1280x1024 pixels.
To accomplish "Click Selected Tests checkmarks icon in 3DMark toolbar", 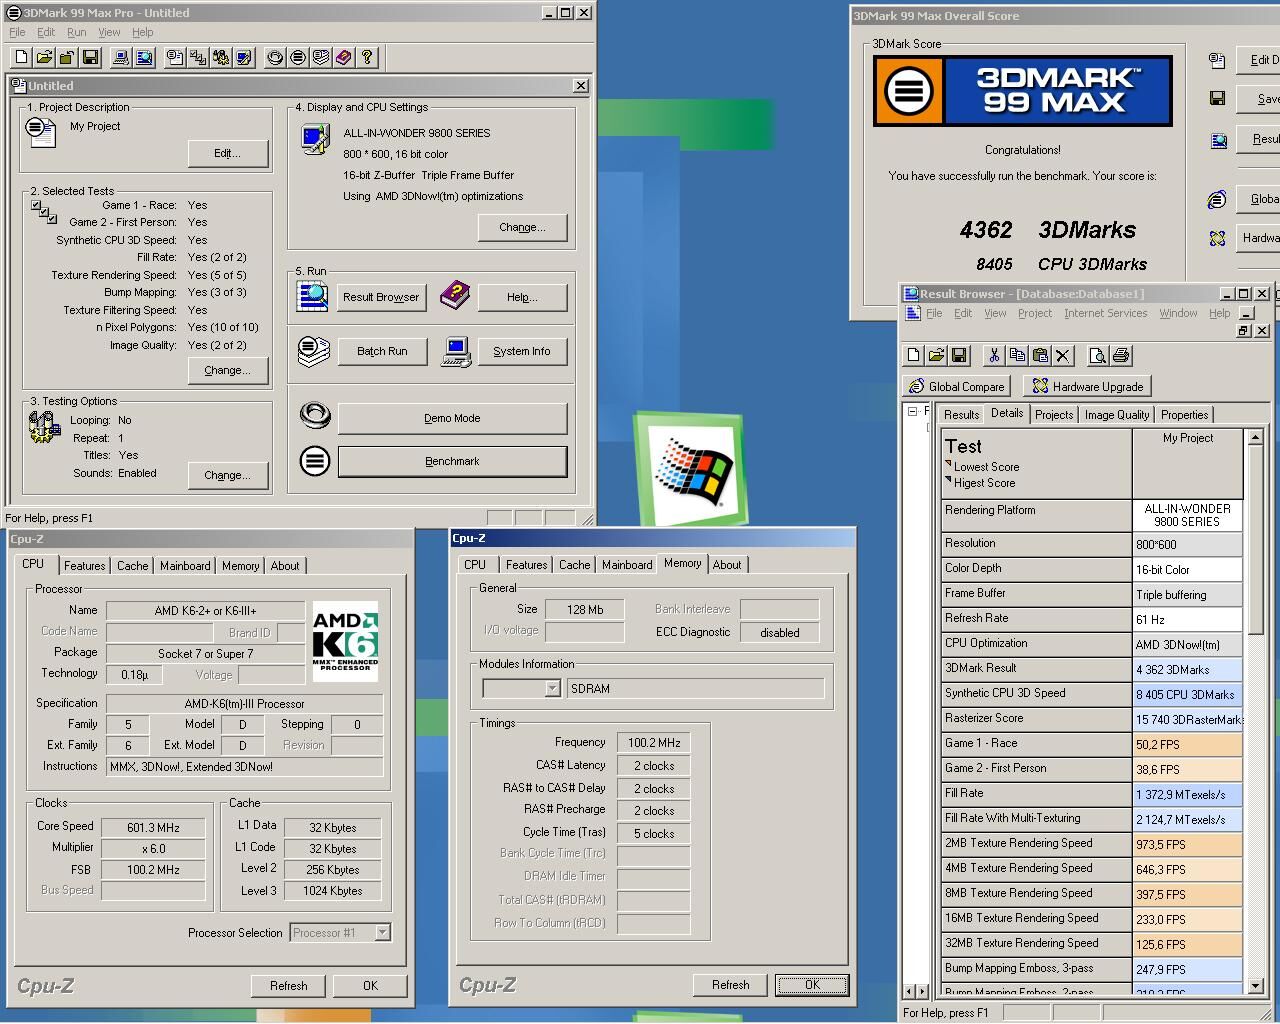I will pyautogui.click(x=198, y=58).
